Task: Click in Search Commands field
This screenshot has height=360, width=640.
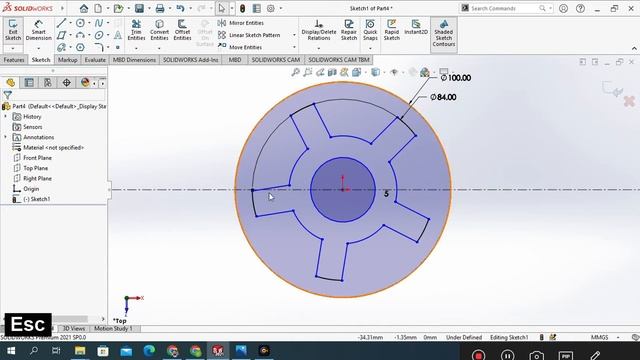Action: (504, 8)
